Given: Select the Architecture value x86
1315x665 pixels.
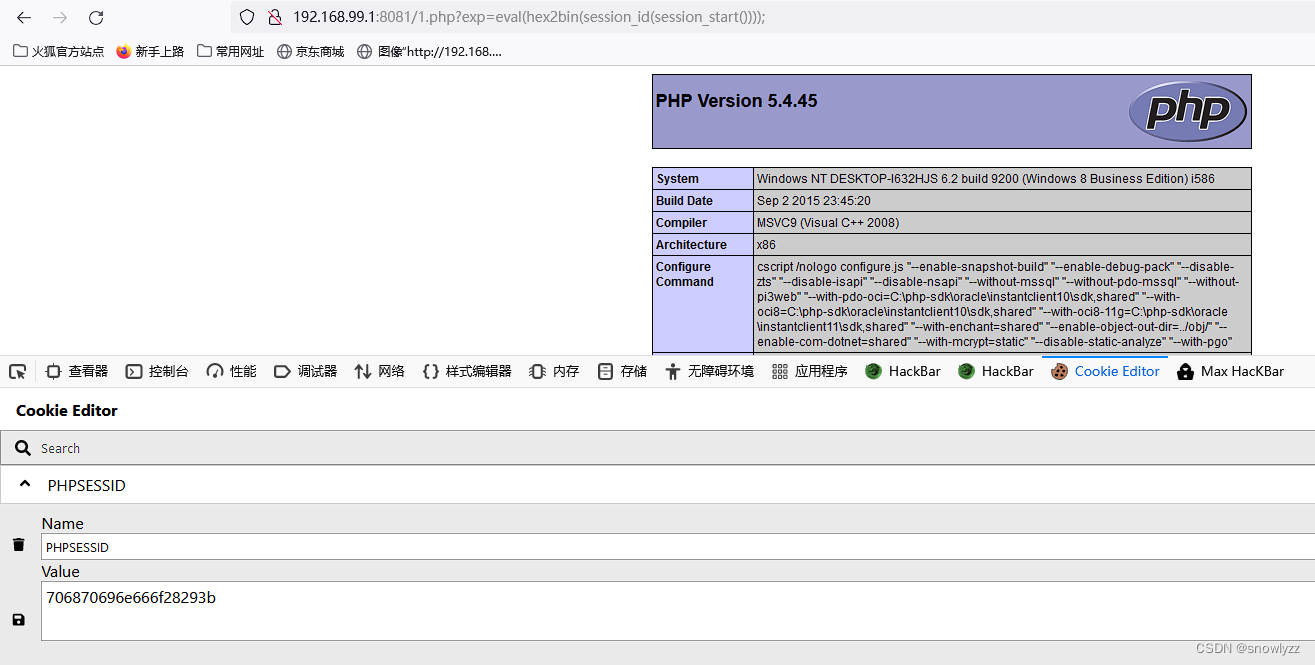Looking at the screenshot, I should 766,245.
